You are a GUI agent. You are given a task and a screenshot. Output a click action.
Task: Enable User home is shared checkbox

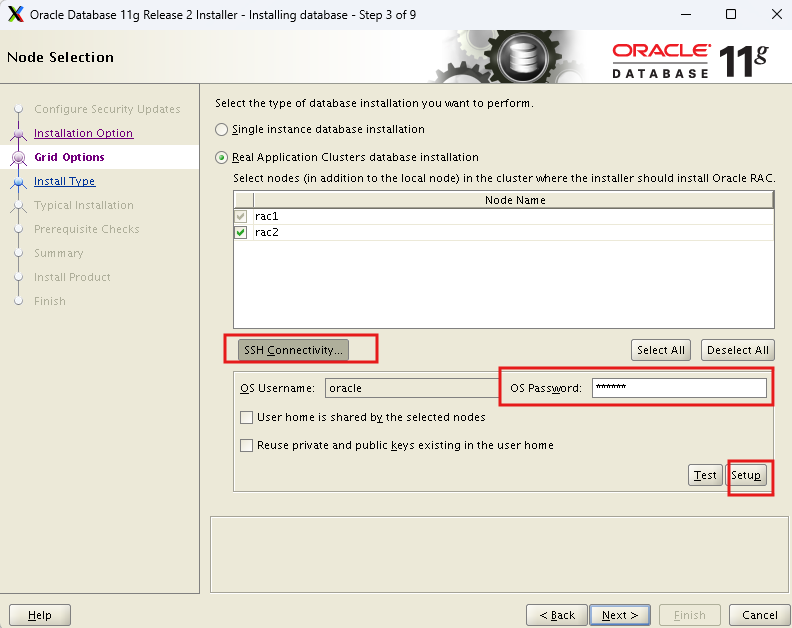(246, 417)
